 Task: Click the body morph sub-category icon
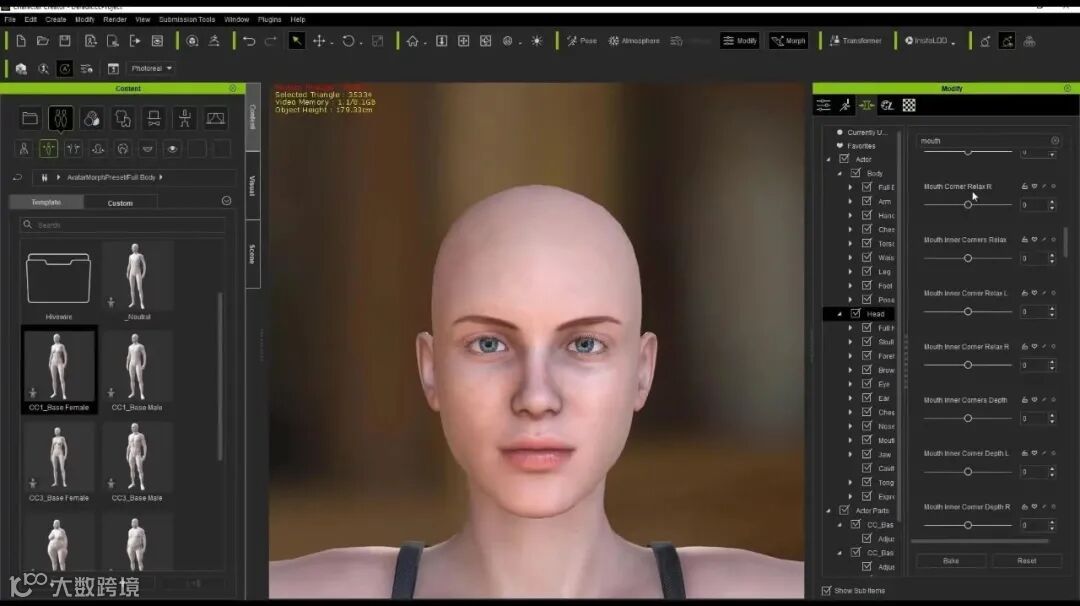48,149
